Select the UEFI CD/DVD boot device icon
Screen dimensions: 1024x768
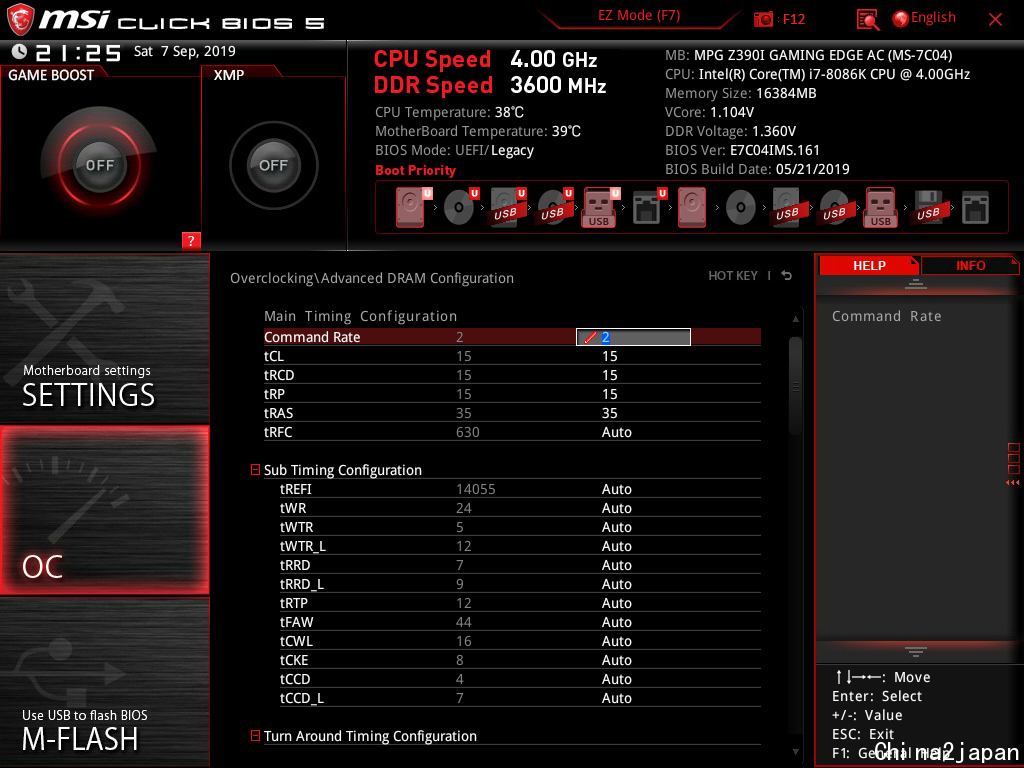click(x=460, y=208)
